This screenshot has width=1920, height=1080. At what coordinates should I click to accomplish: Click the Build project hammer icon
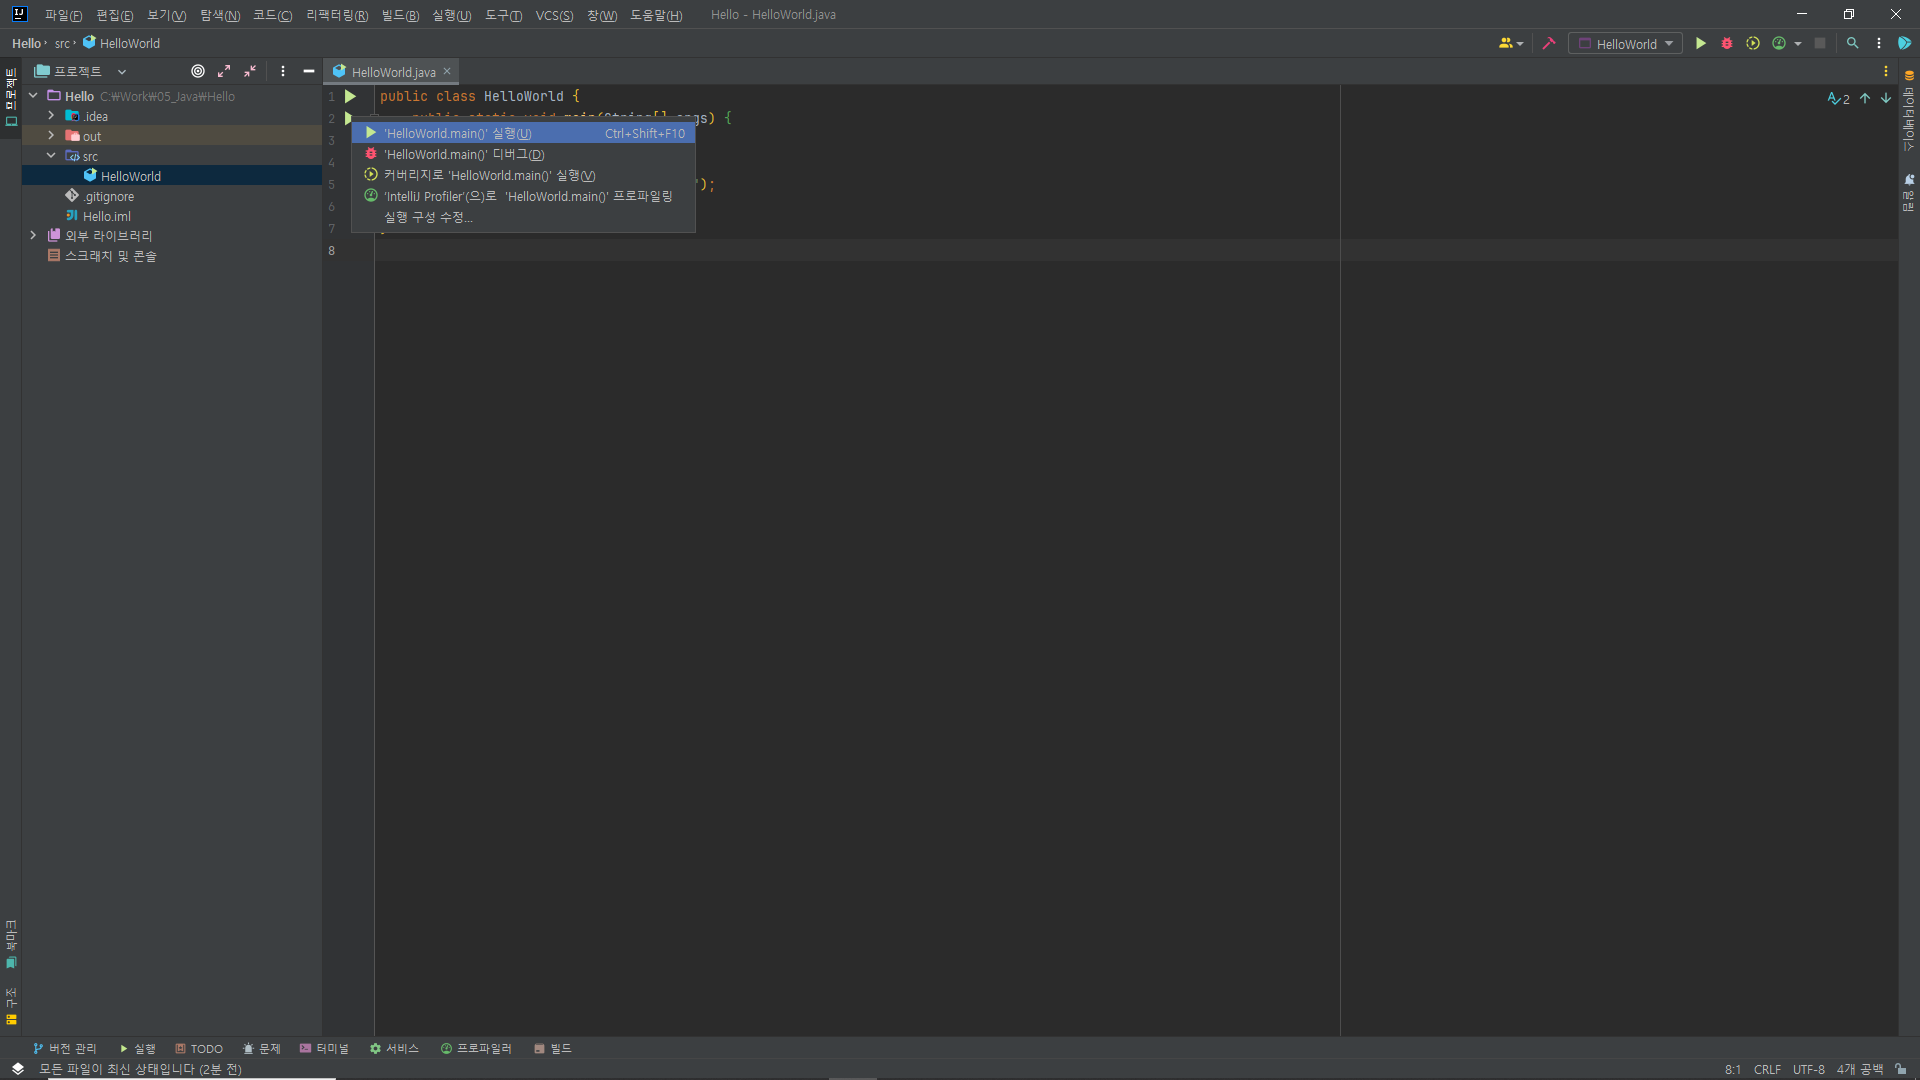pos(1549,44)
